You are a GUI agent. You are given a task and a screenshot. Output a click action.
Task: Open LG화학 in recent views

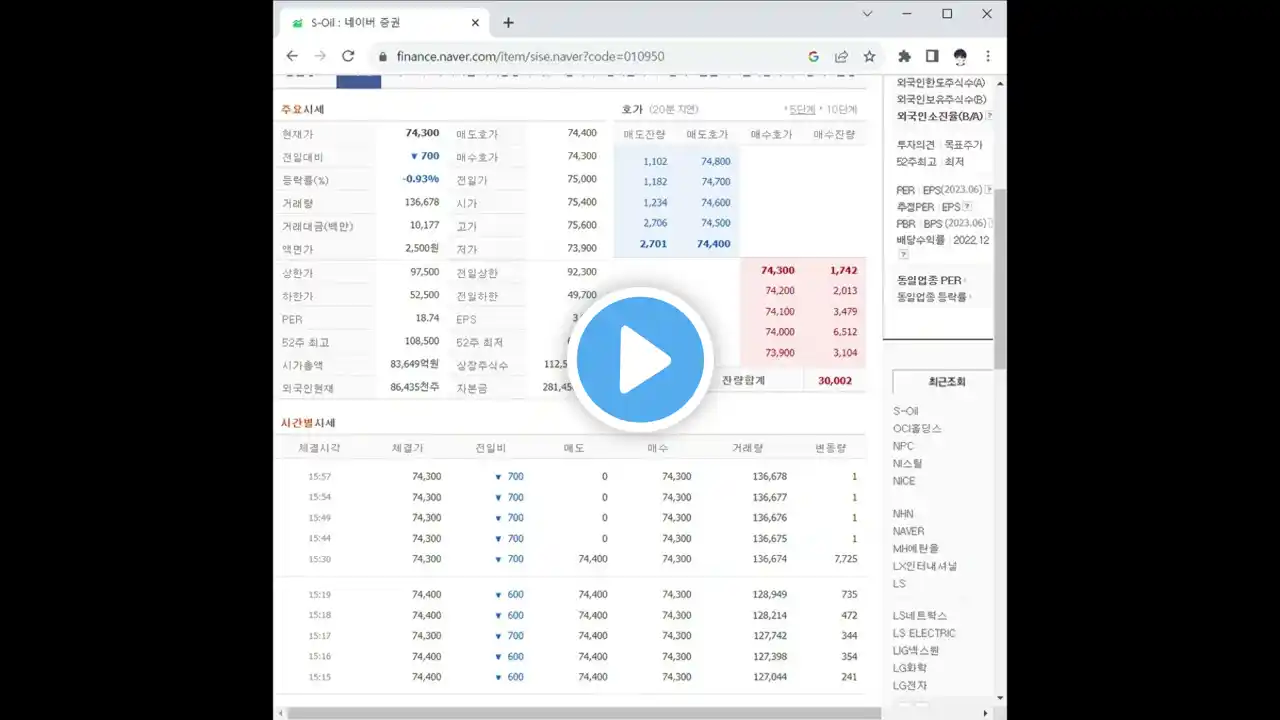(x=910, y=668)
